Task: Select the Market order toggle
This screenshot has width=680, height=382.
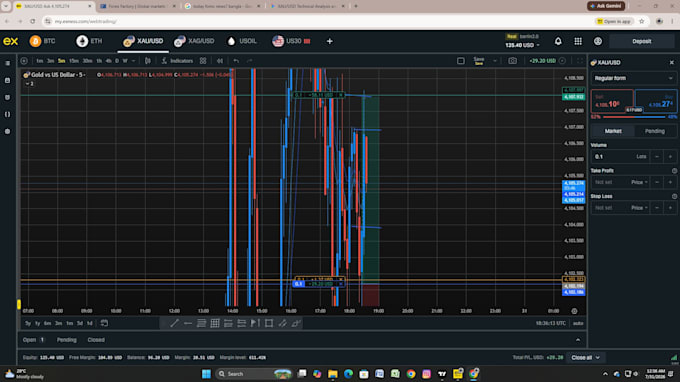Action: pyautogui.click(x=613, y=131)
